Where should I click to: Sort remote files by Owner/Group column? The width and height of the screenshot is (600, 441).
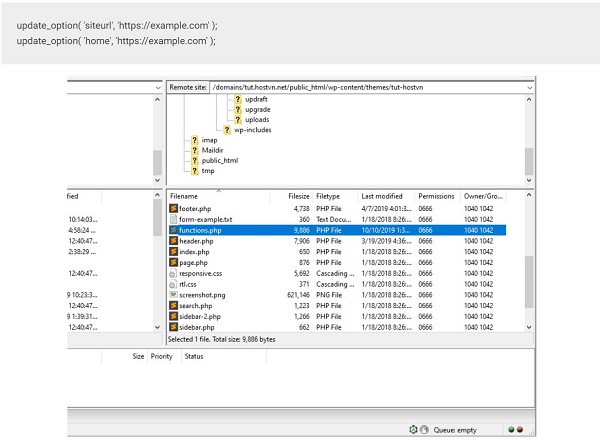click(x=483, y=196)
